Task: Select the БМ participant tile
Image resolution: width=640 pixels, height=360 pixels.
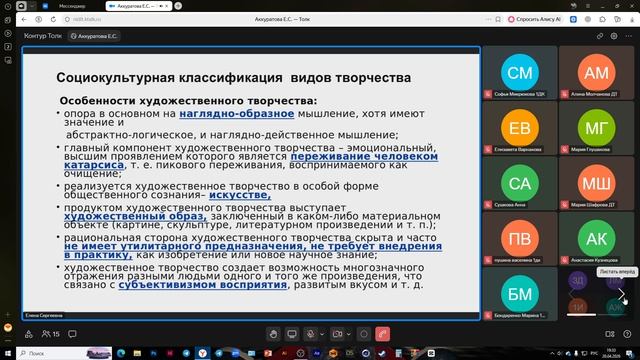Action: coord(520,294)
